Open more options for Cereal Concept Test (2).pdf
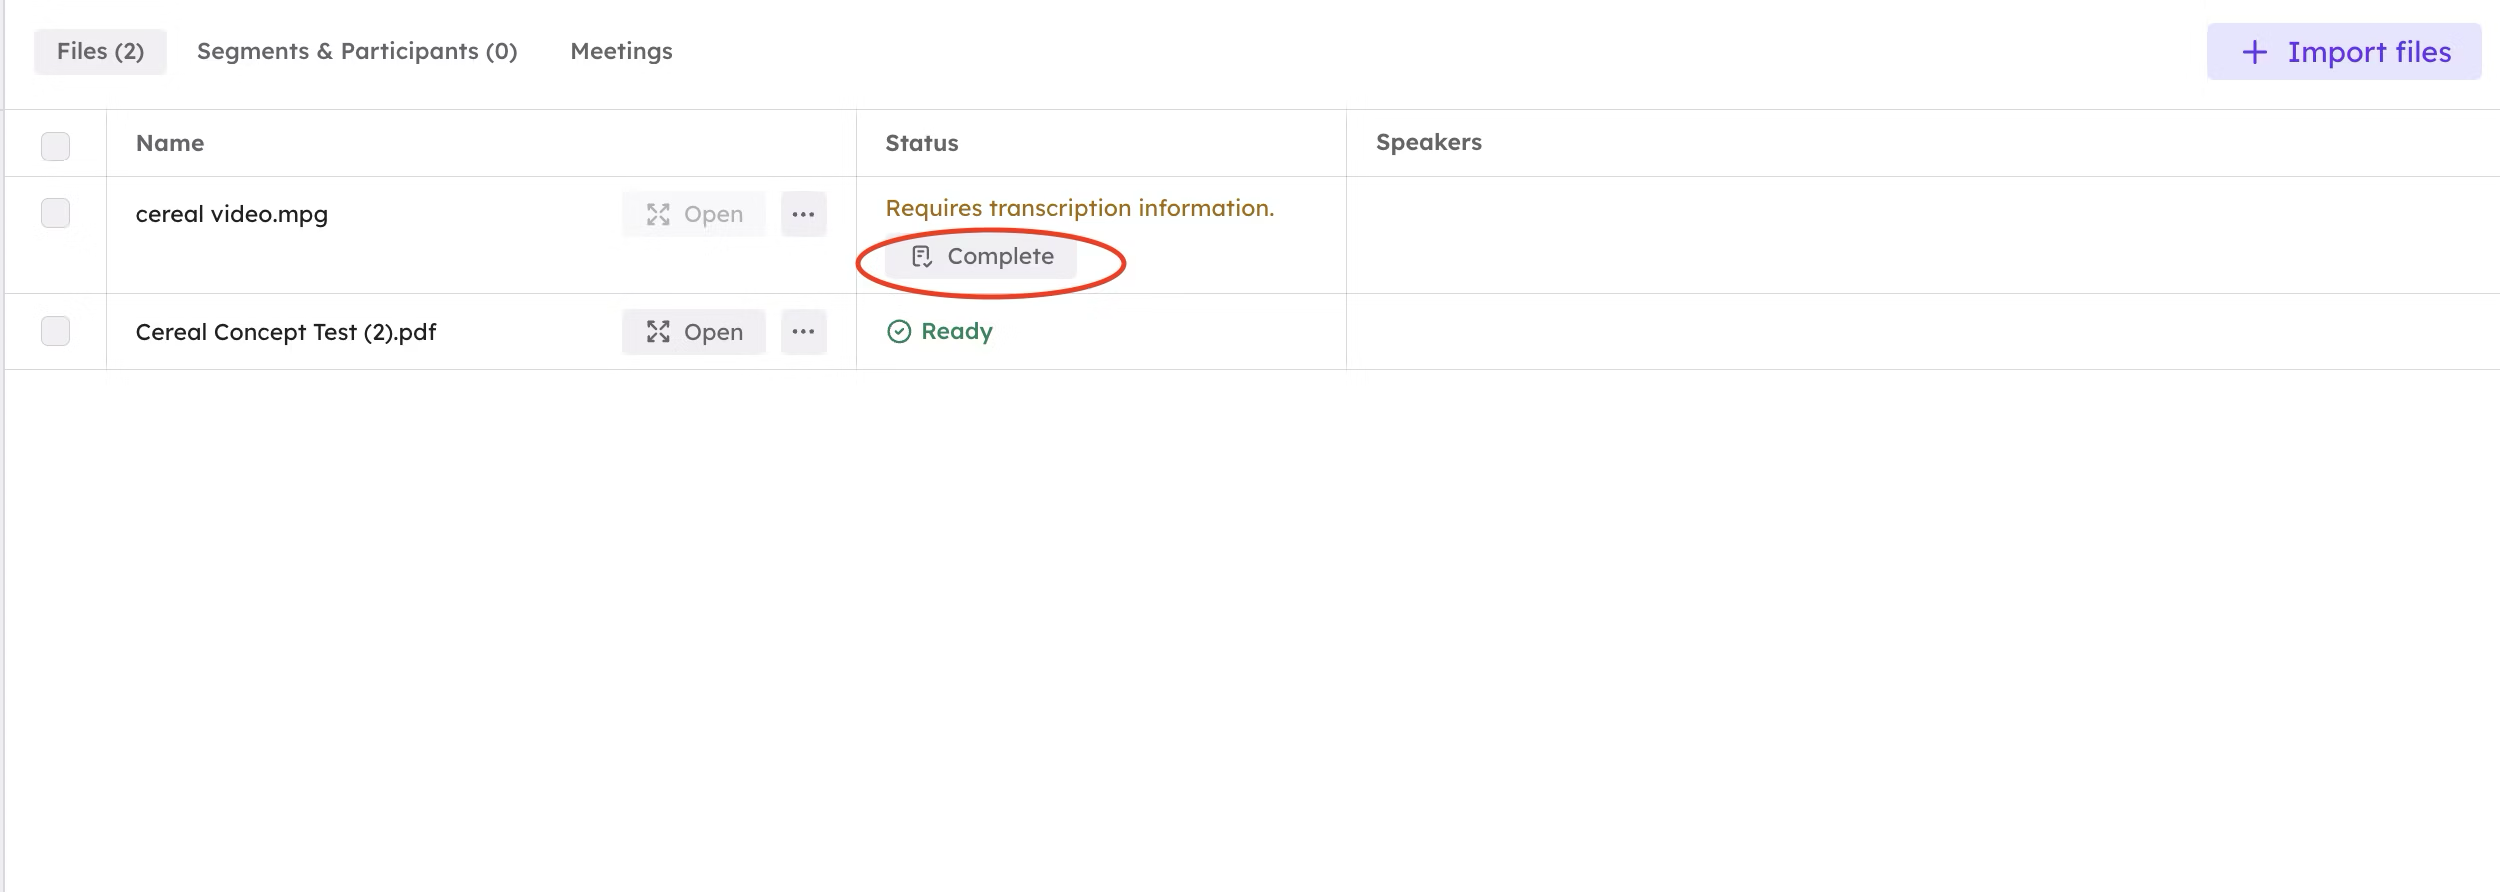 803,332
